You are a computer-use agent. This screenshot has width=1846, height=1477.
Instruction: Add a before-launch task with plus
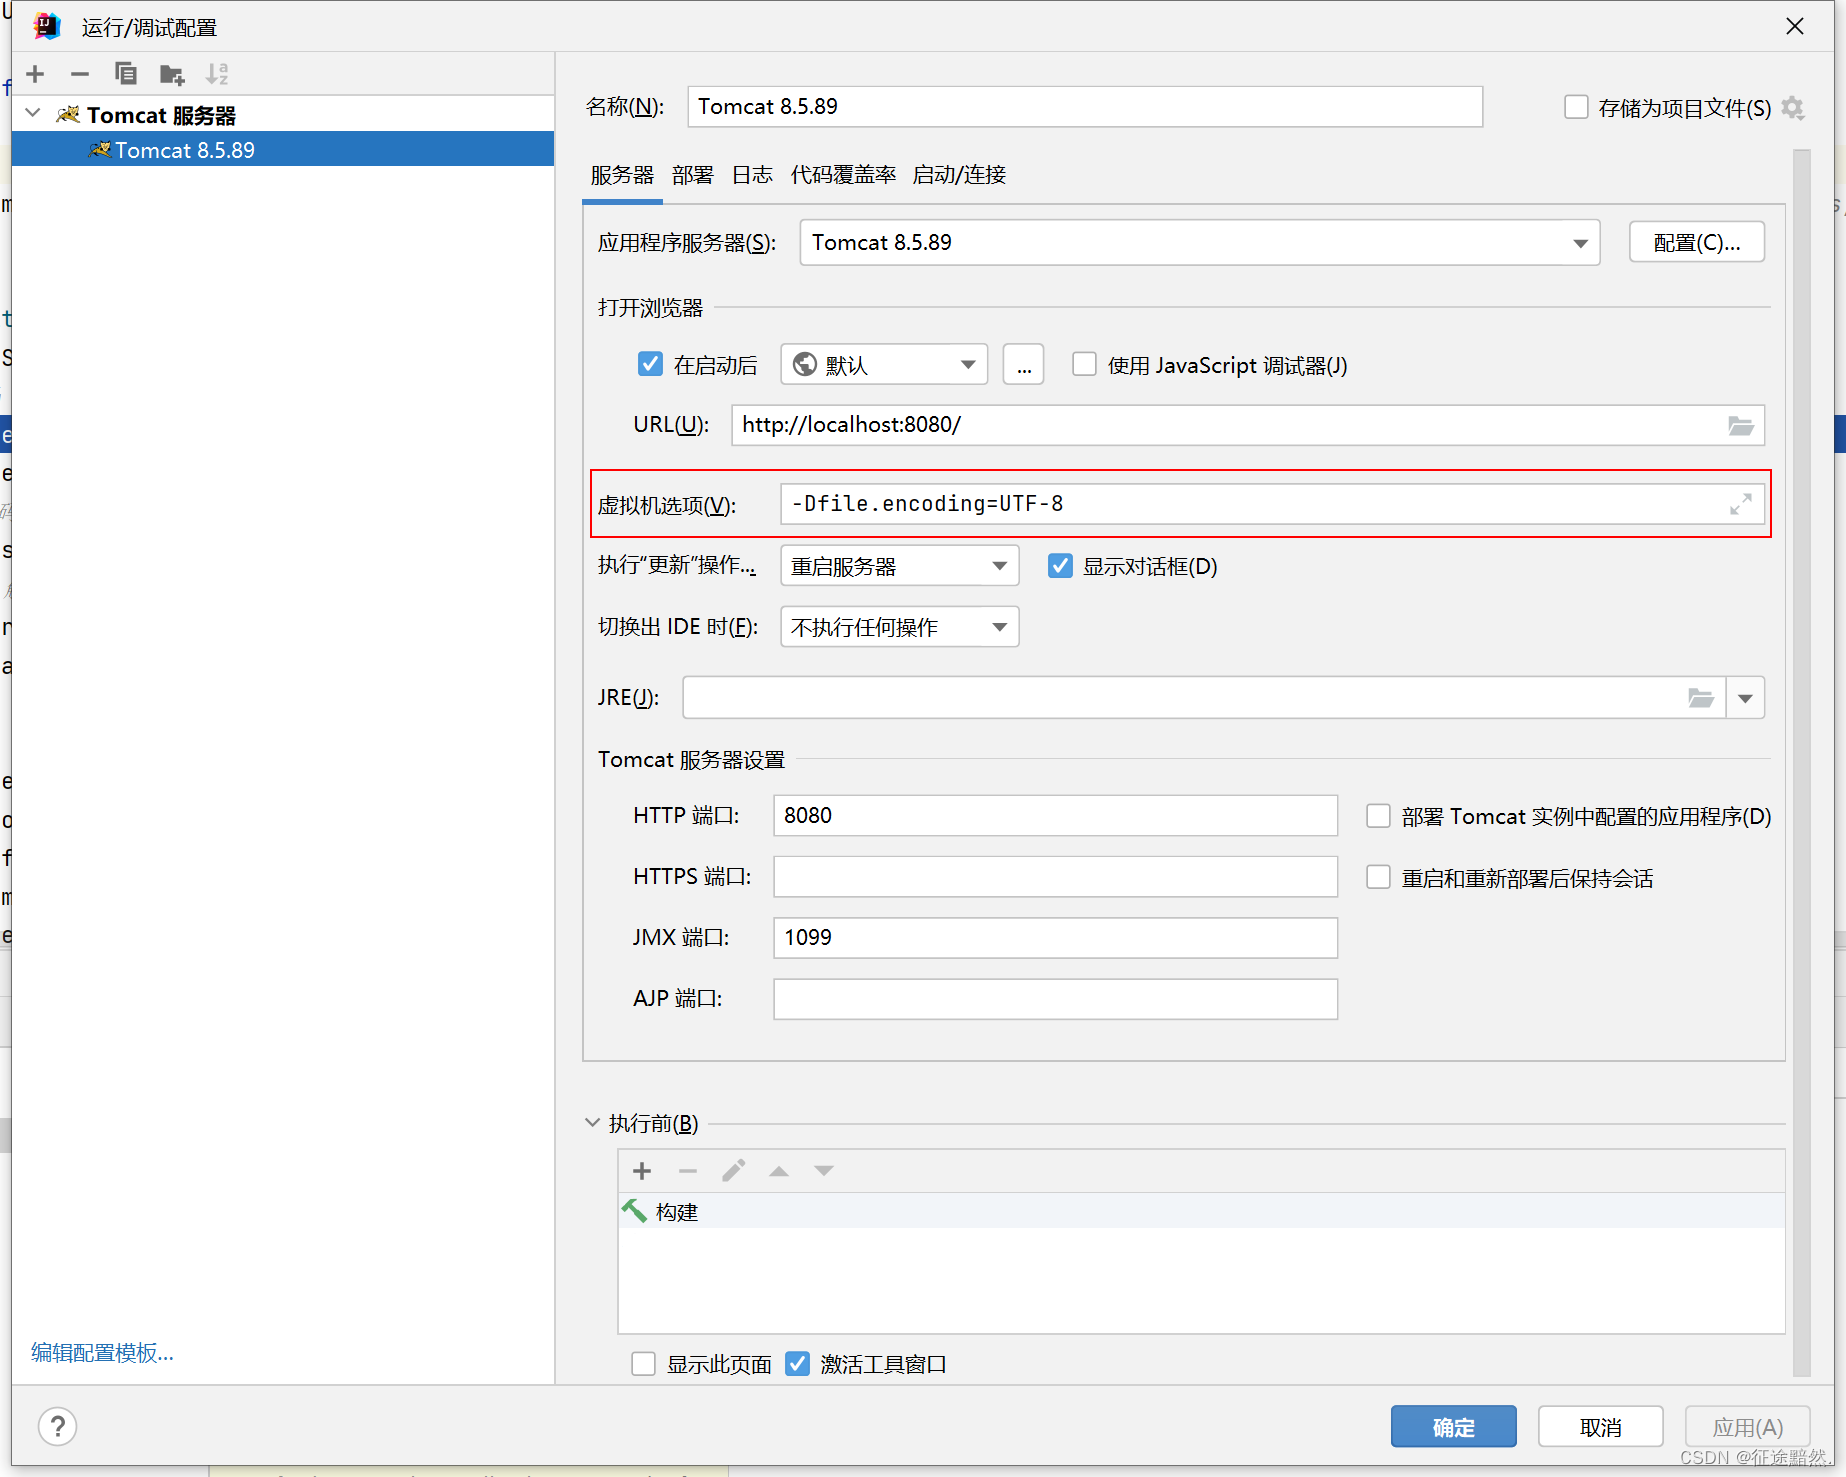(642, 1171)
